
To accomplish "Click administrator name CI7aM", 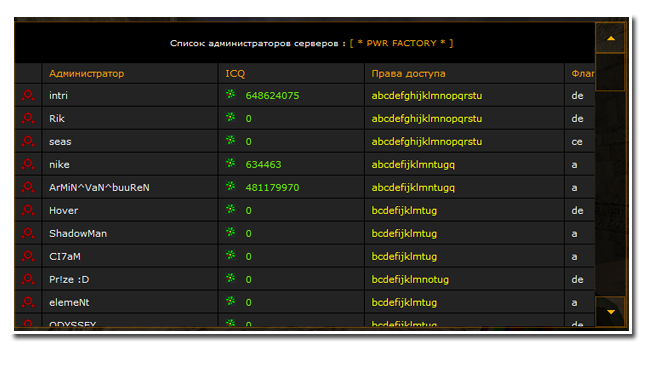I will click(x=65, y=256).
